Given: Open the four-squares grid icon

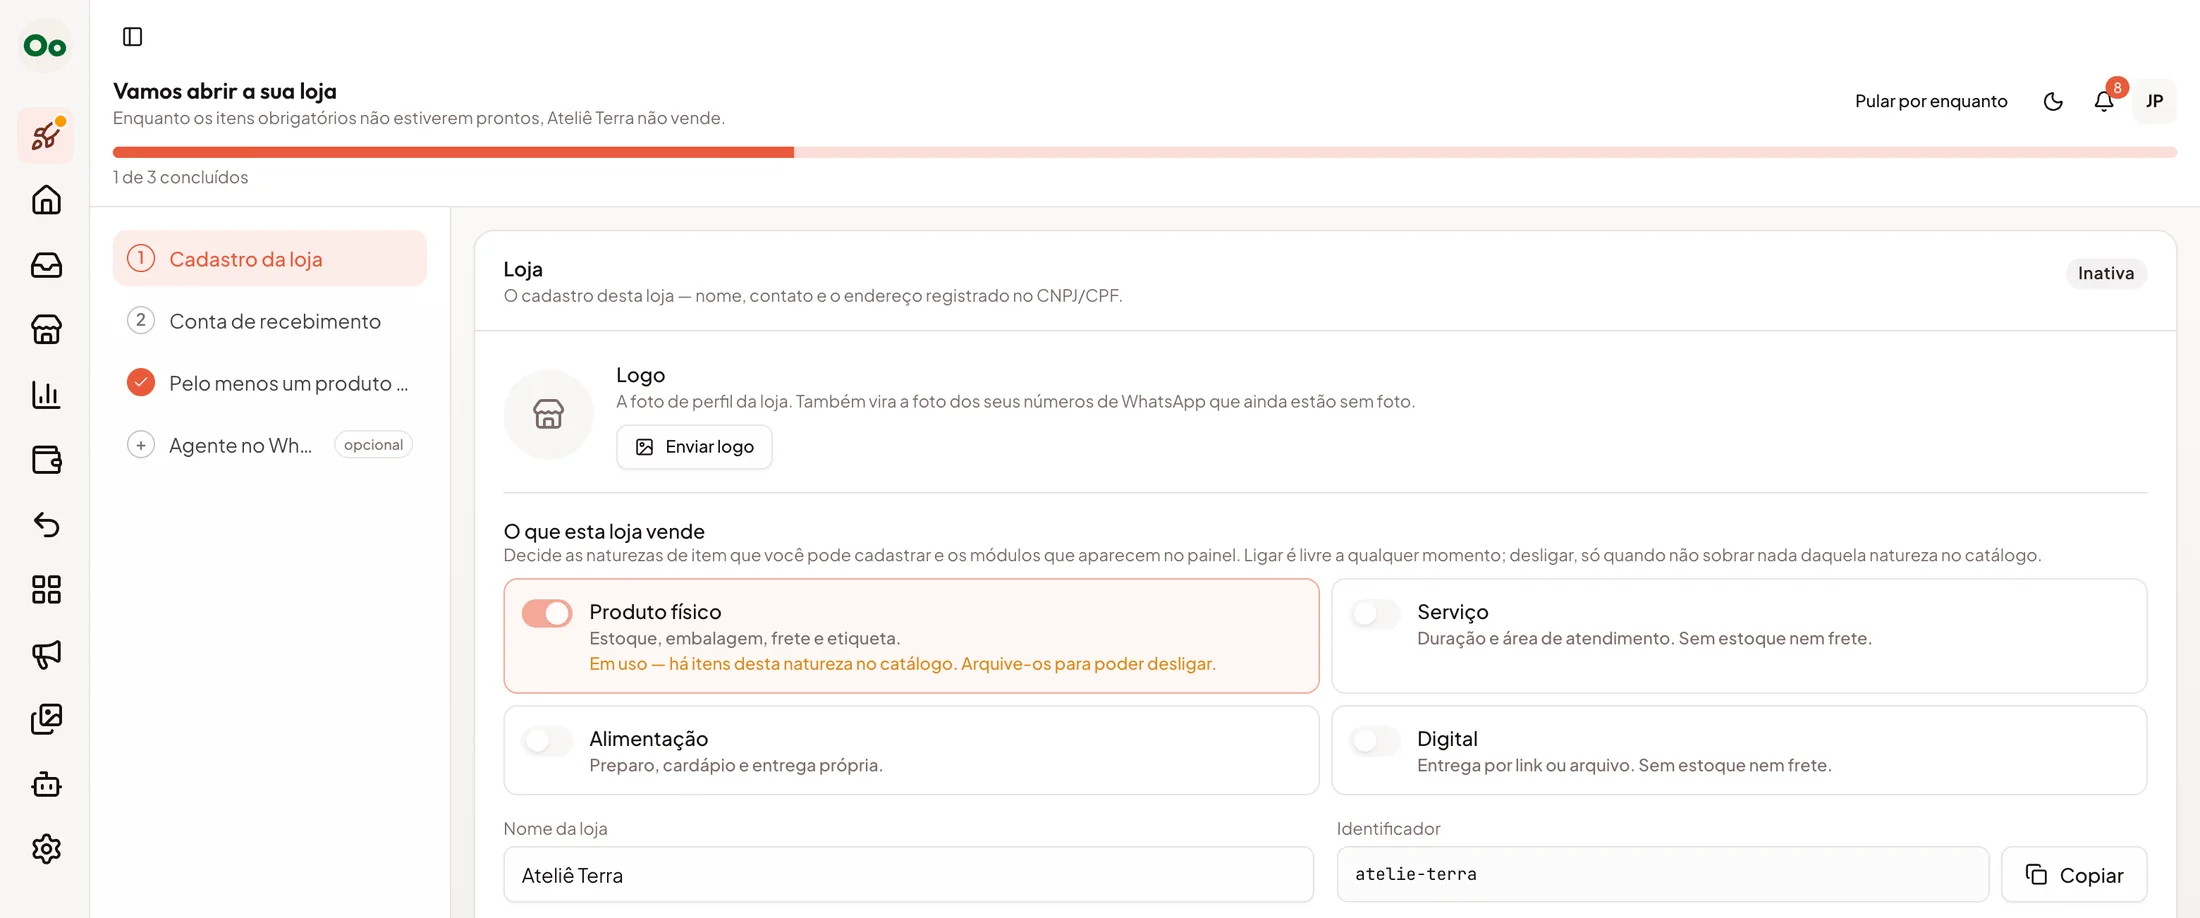Looking at the screenshot, I should click(x=46, y=590).
